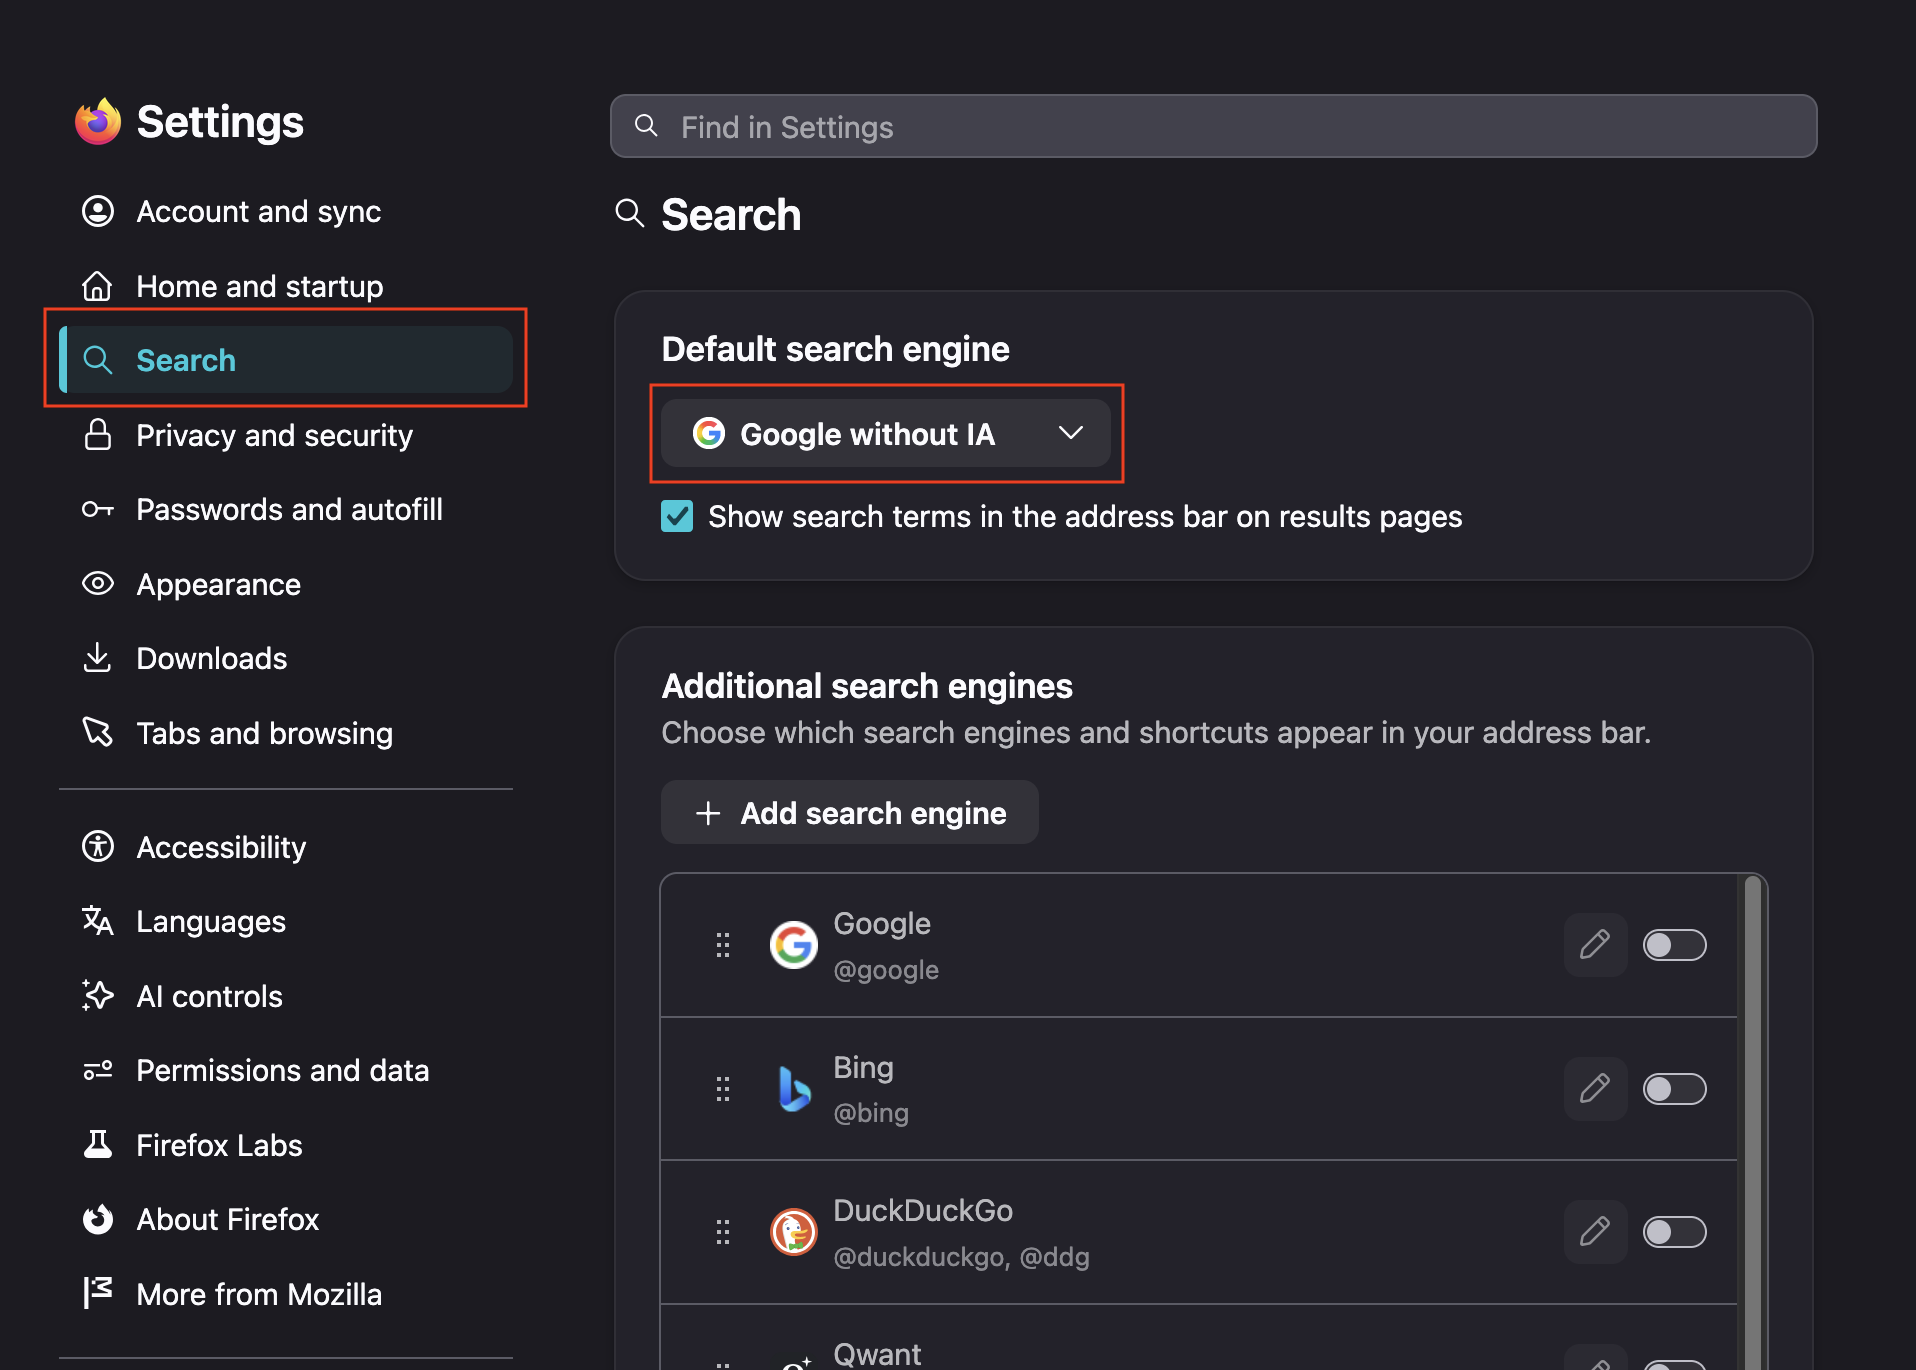Viewport: 1916px width, 1370px height.
Task: Enable the Google search engine toggle
Action: click(x=1675, y=945)
